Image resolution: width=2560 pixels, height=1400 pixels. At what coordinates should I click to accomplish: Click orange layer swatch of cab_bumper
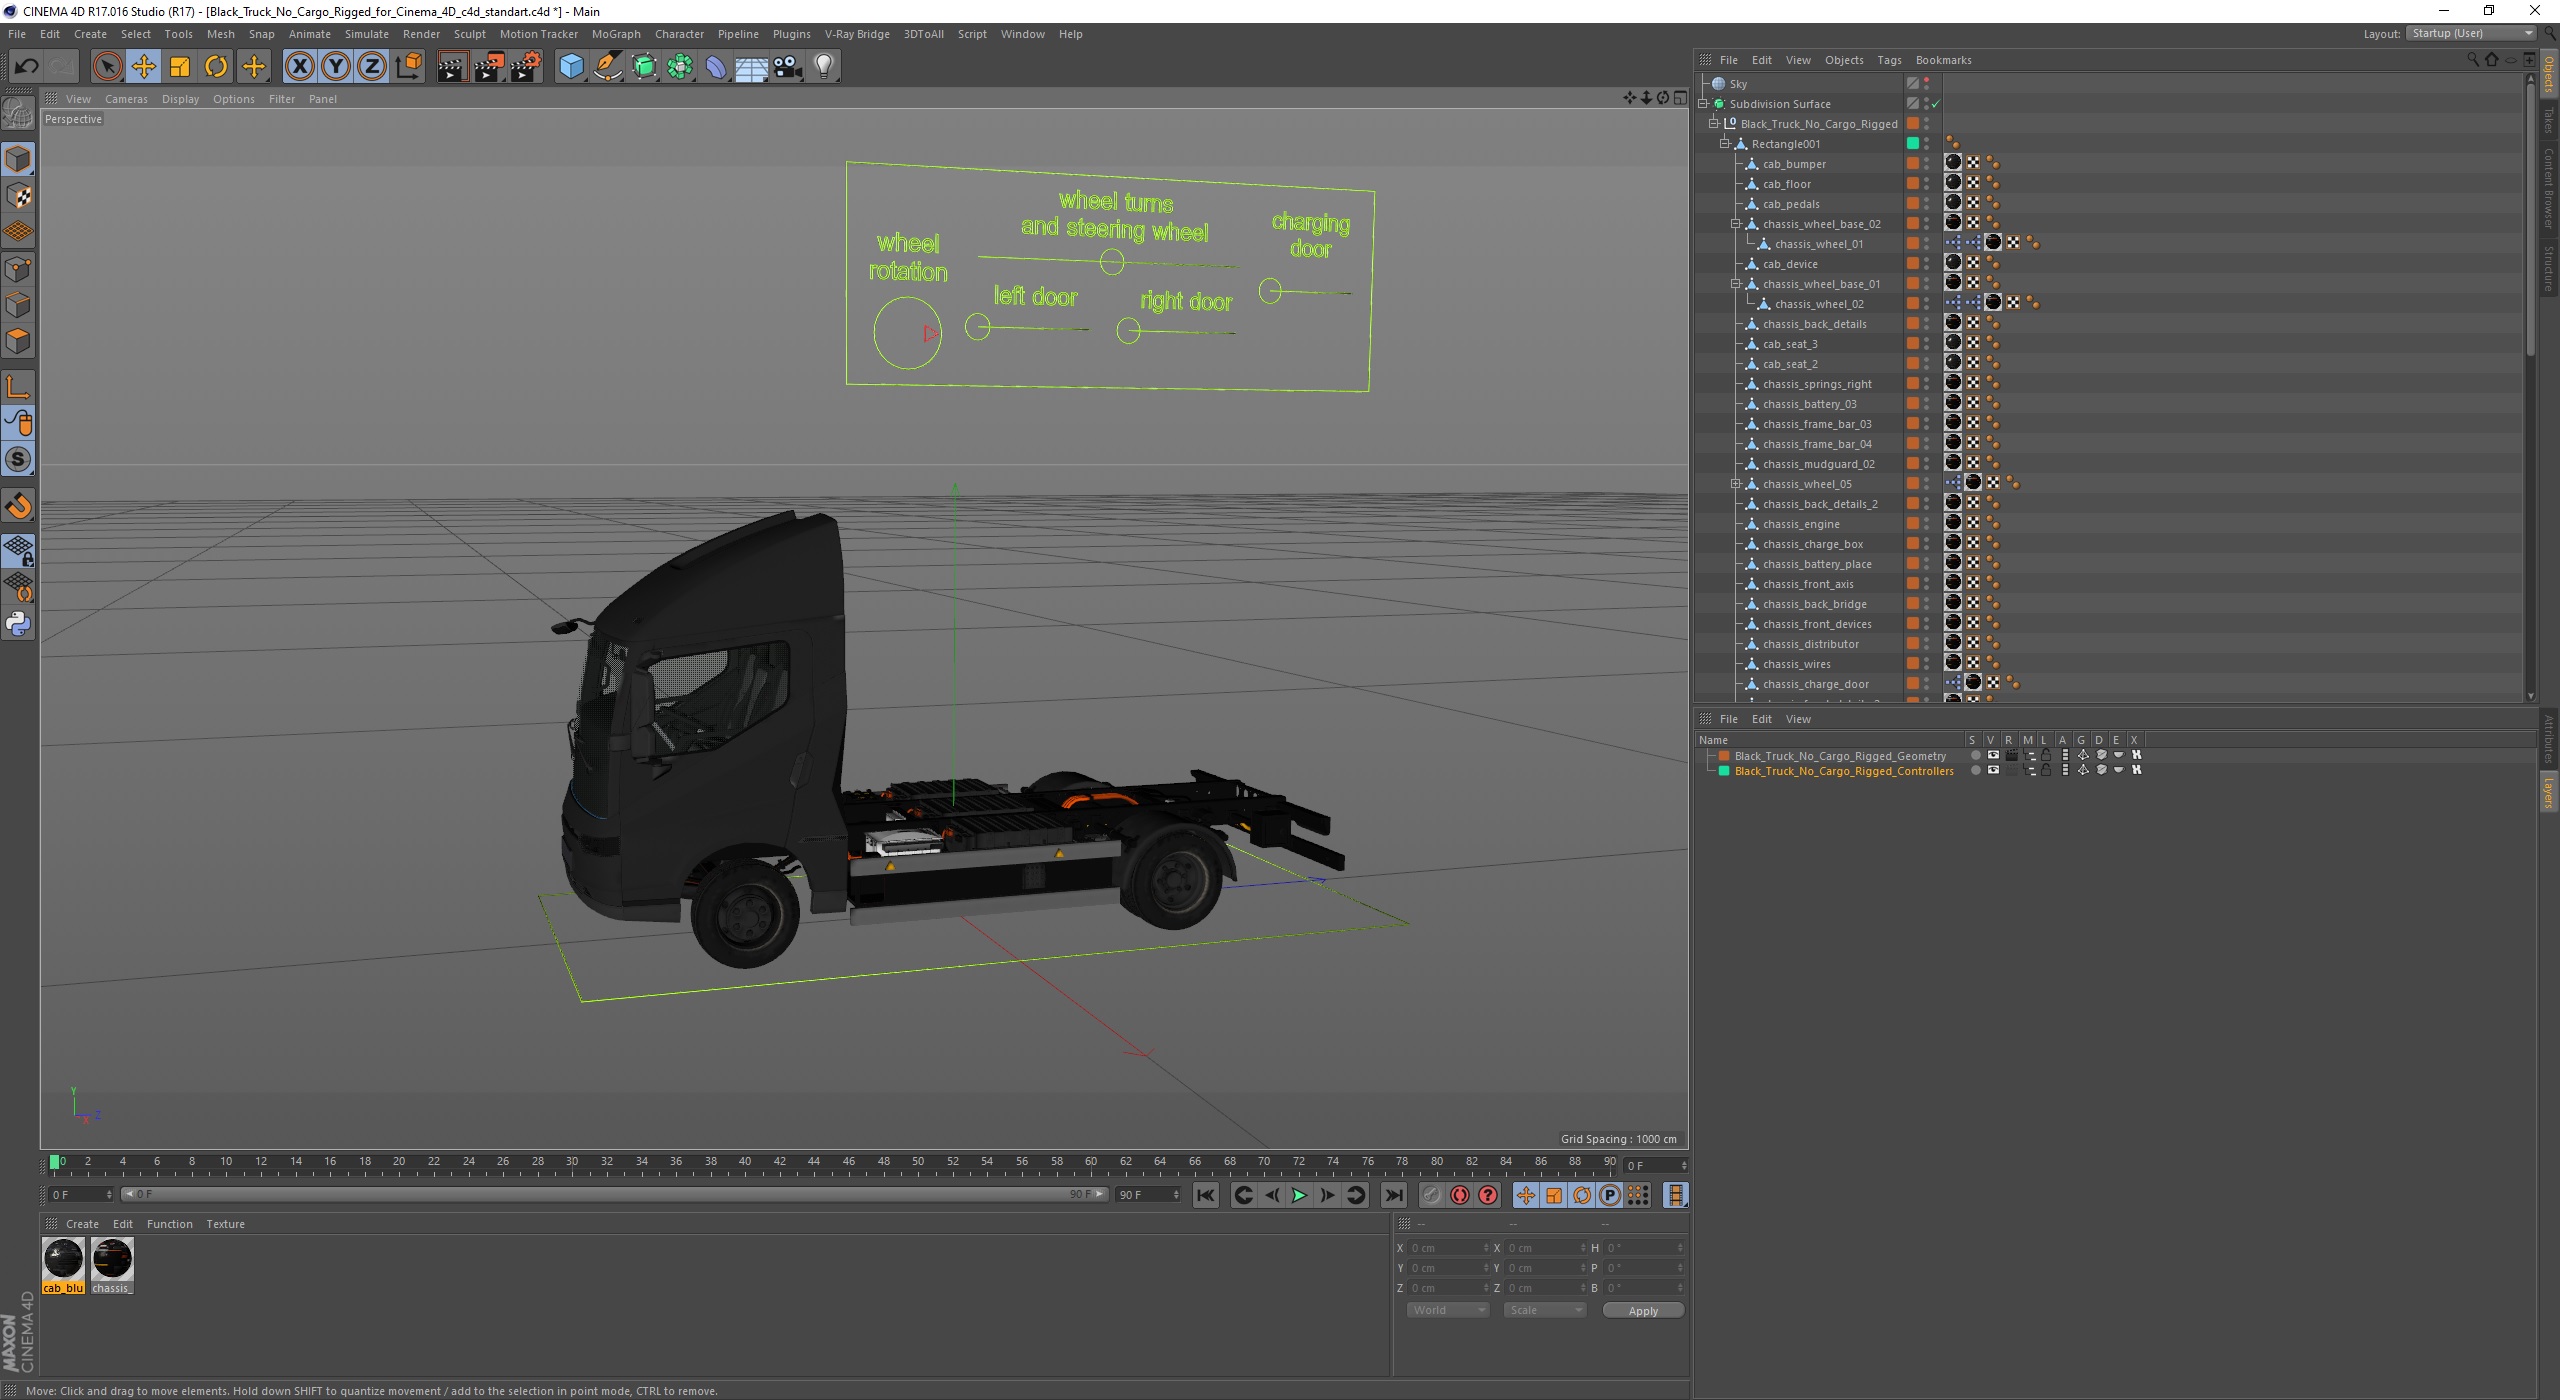[x=1912, y=163]
